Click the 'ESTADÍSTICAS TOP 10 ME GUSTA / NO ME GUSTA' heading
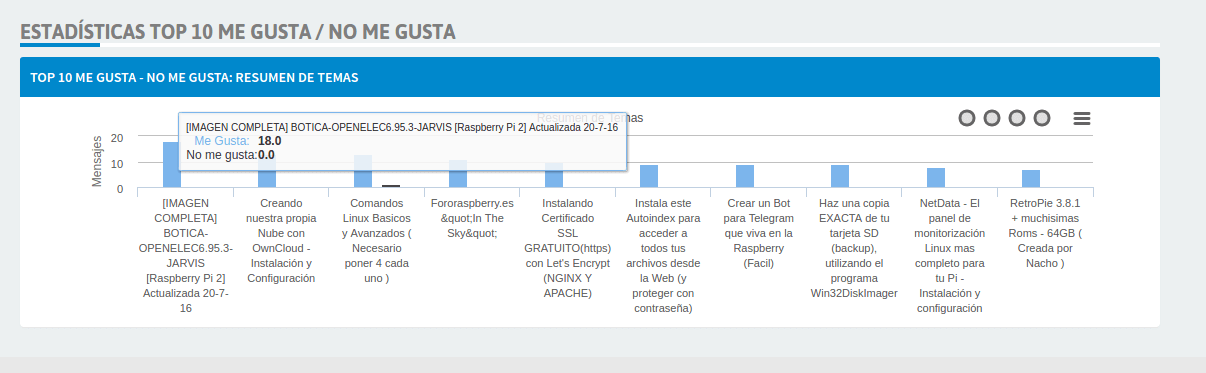 pos(238,32)
